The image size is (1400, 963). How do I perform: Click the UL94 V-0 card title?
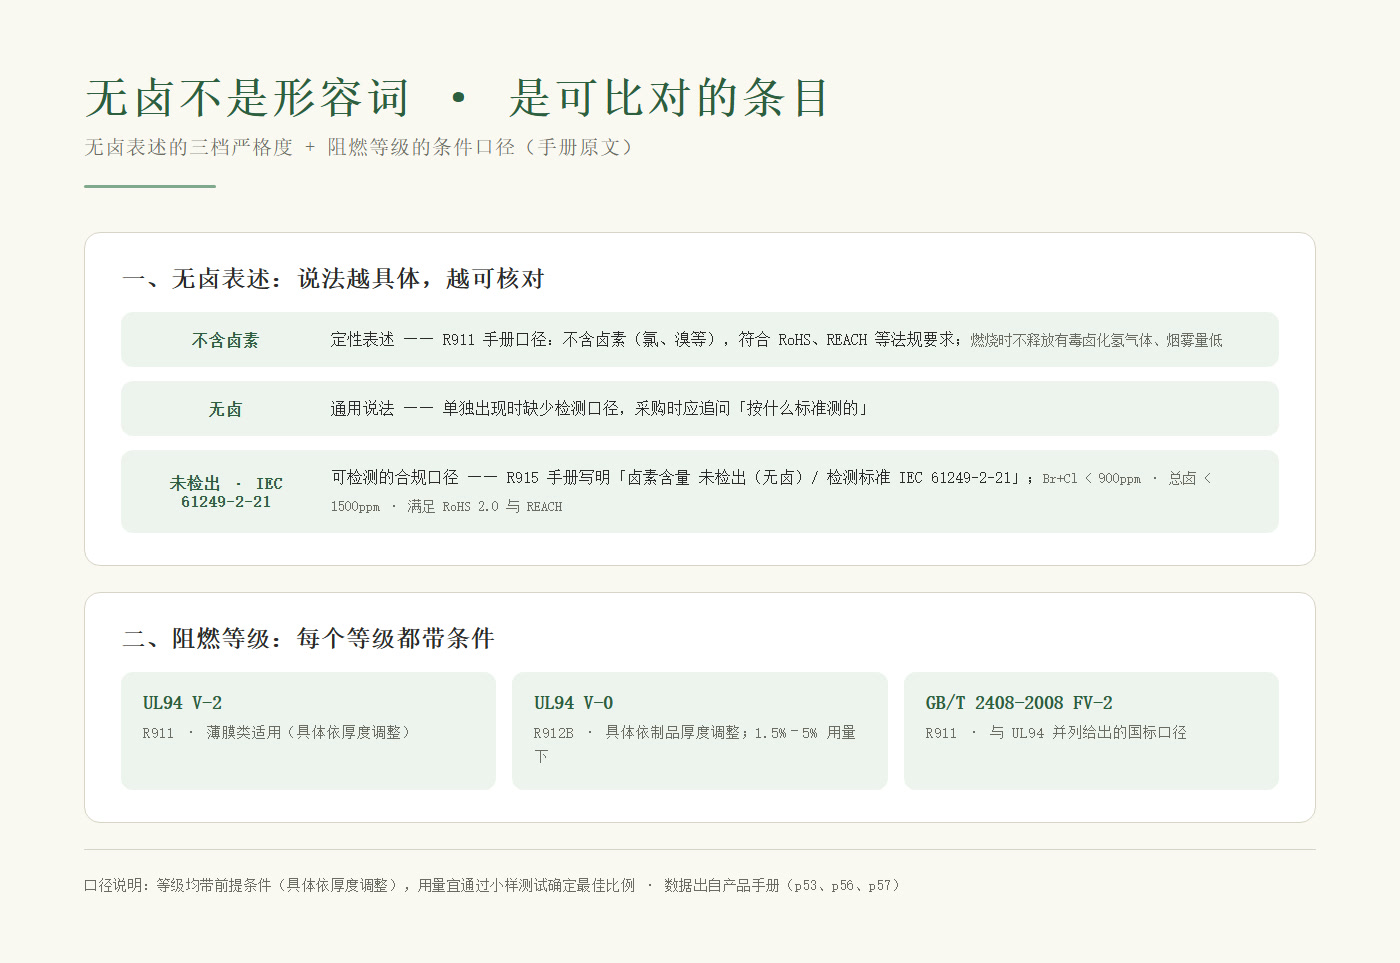click(x=573, y=703)
